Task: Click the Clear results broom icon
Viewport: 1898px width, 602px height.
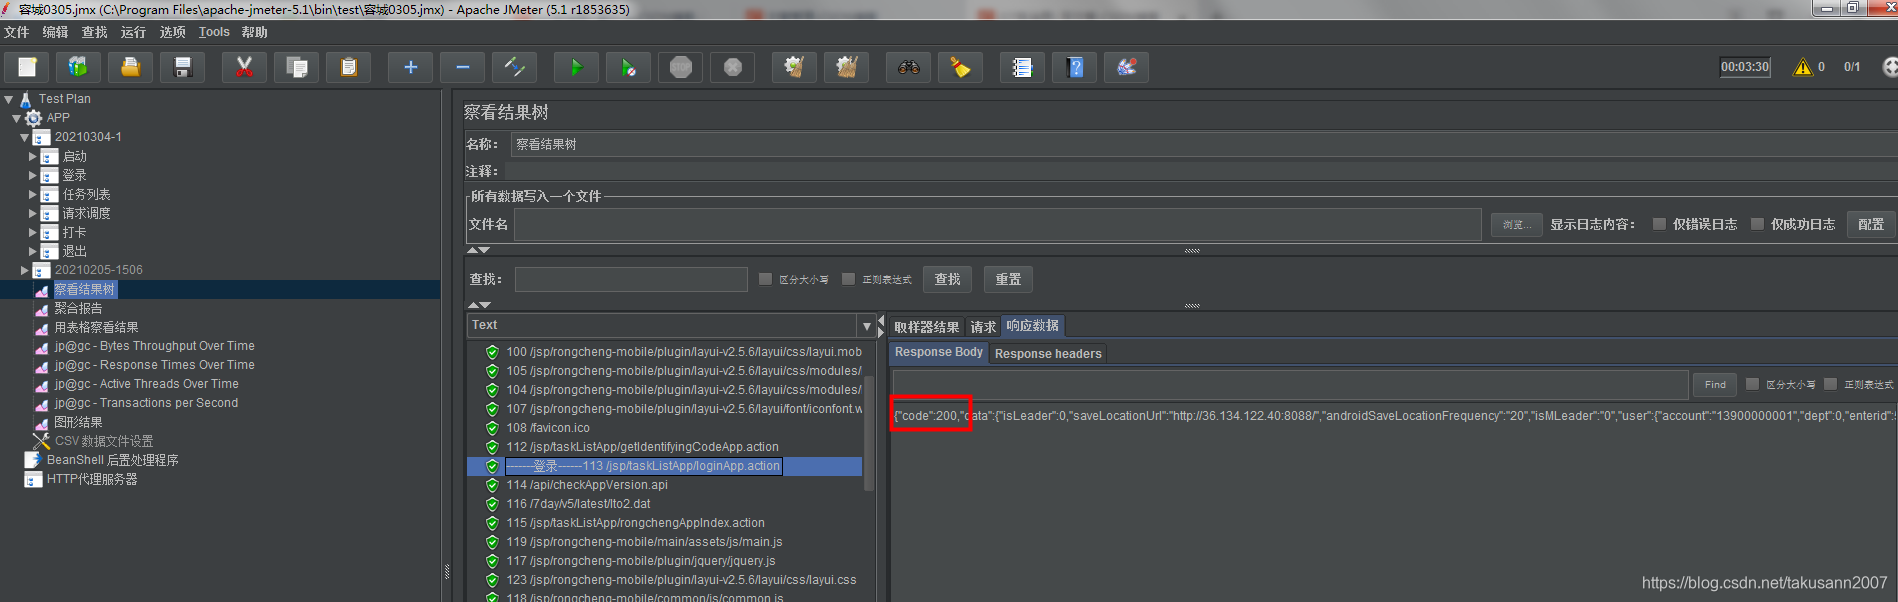Action: point(794,67)
